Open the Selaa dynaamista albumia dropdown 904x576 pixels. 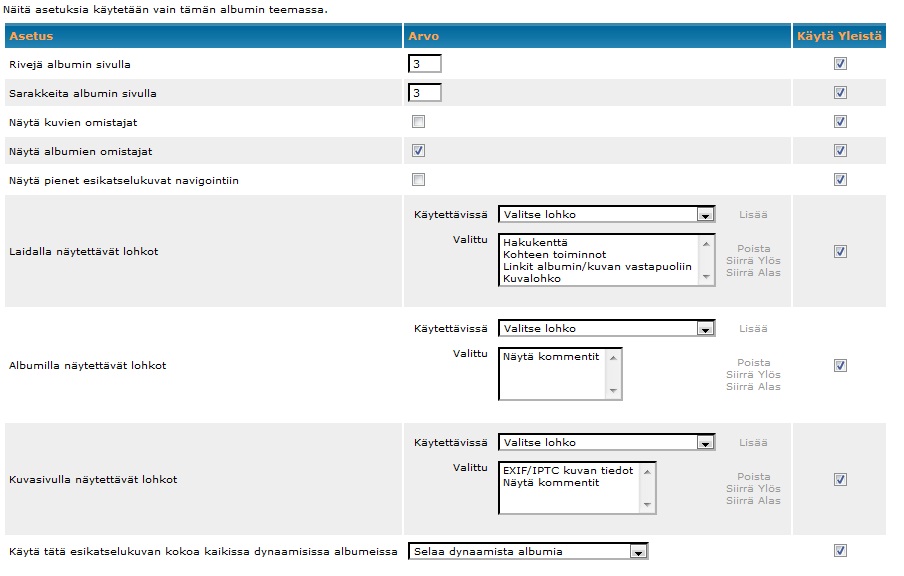528,551
